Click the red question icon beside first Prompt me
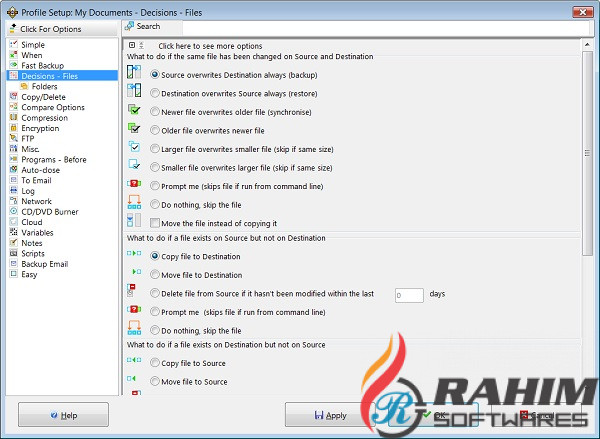This screenshot has height=439, width=600. tap(134, 184)
